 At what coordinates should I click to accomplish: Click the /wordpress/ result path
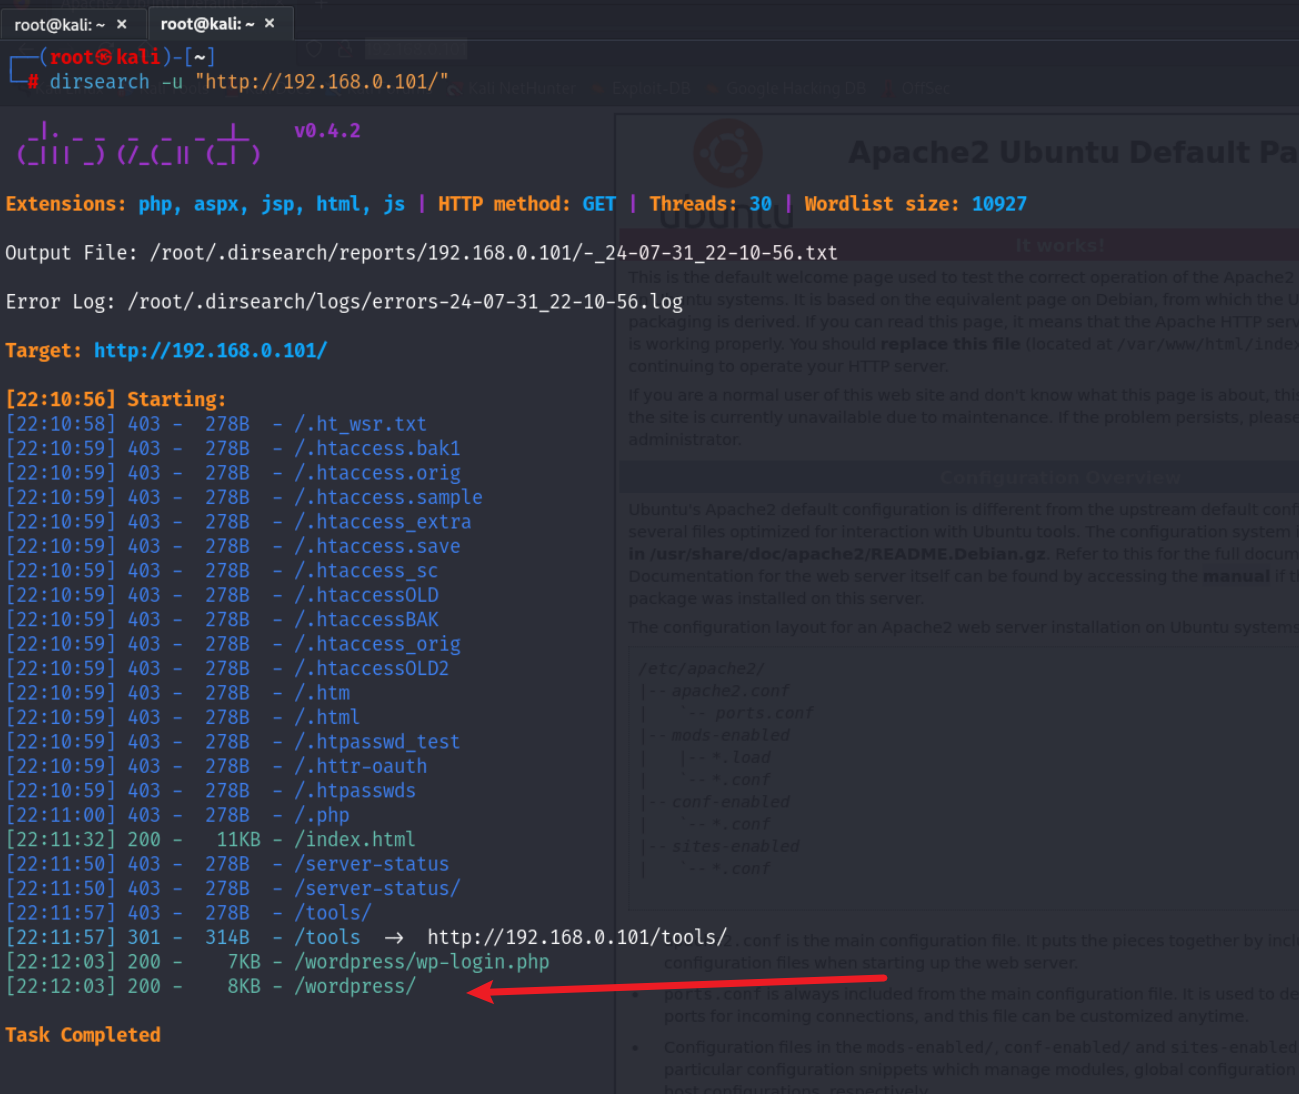click(355, 986)
